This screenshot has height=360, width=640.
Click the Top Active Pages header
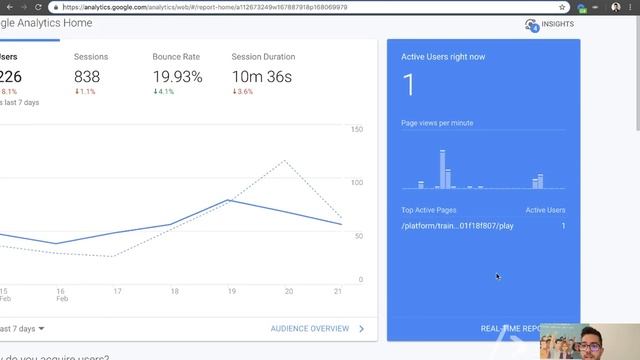pyautogui.click(x=429, y=210)
